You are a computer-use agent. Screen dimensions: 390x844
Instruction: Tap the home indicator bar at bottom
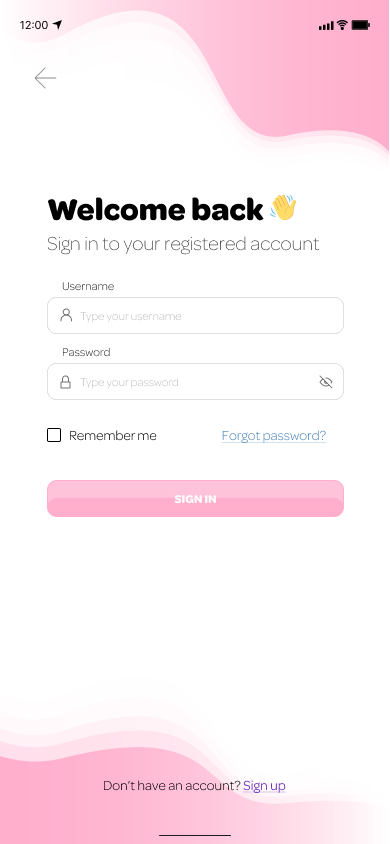click(195, 835)
